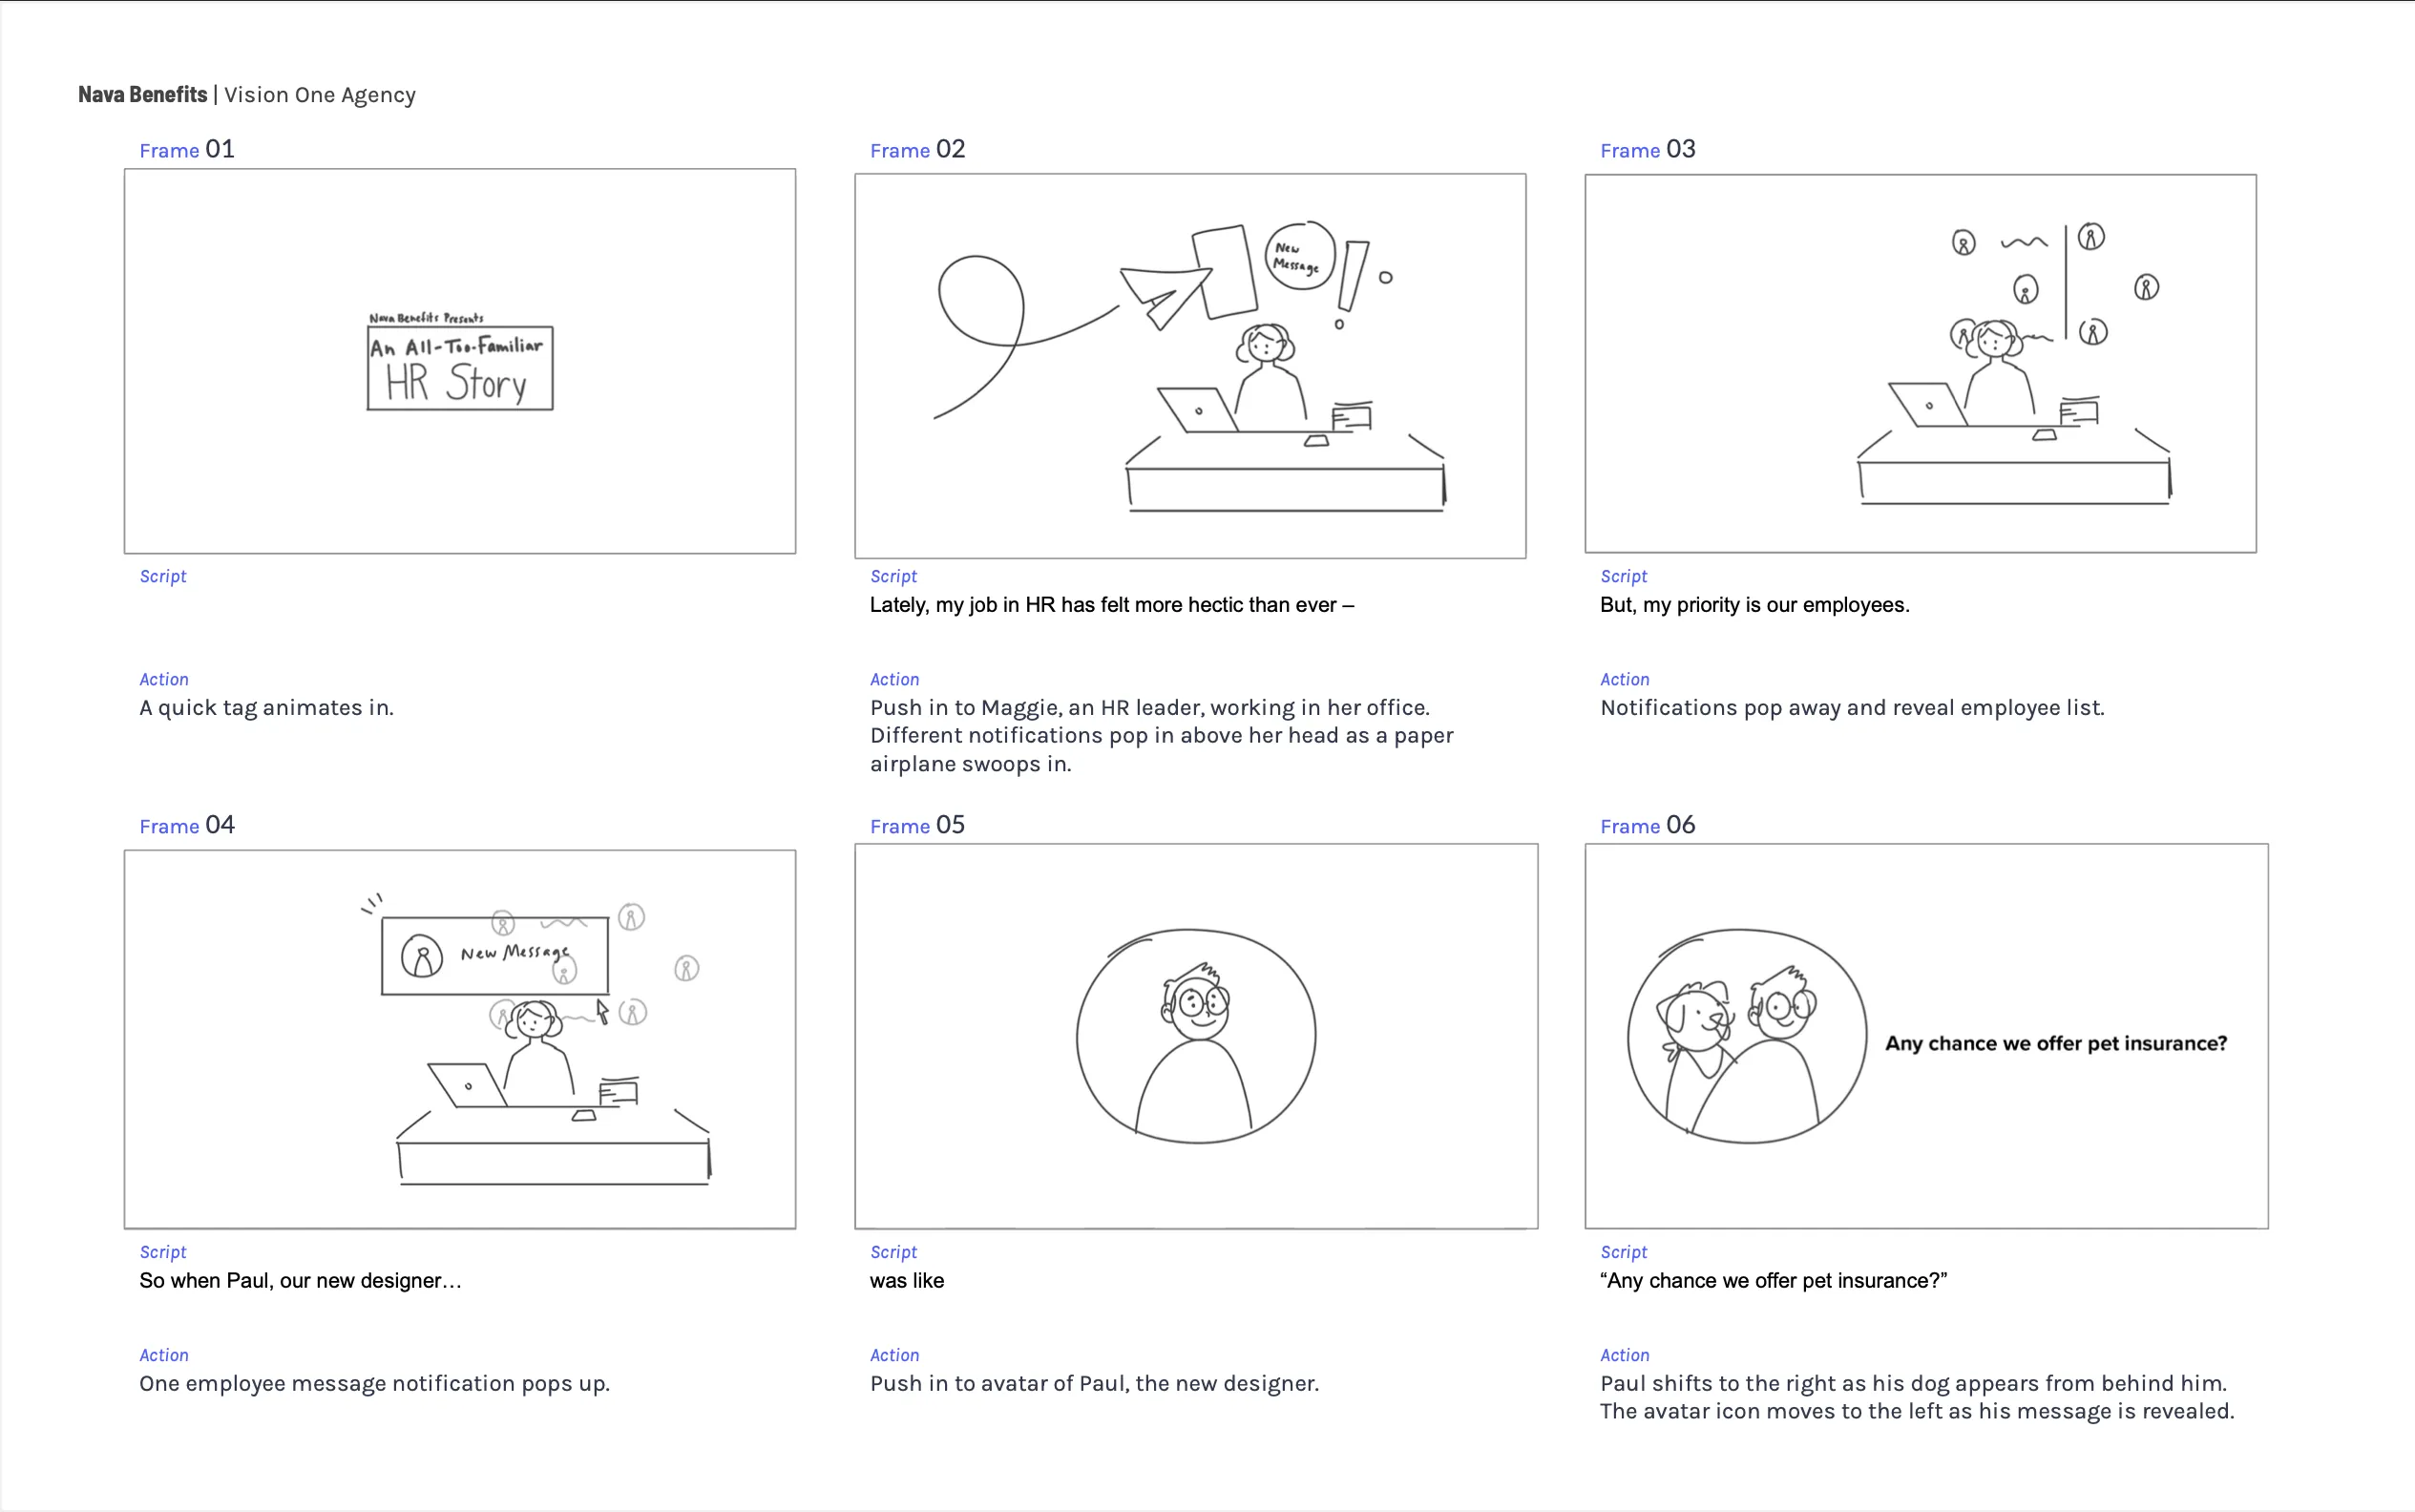Click the Frame 01 heading
This screenshot has height=1512, width=2415.
click(187, 150)
